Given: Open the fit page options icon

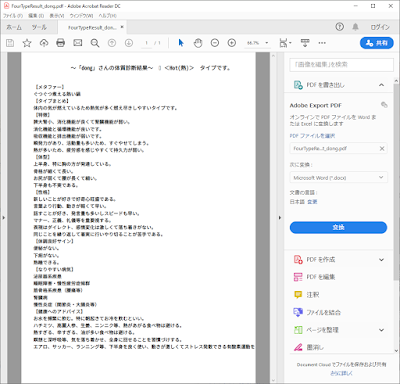Looking at the screenshot, I should (x=285, y=43).
